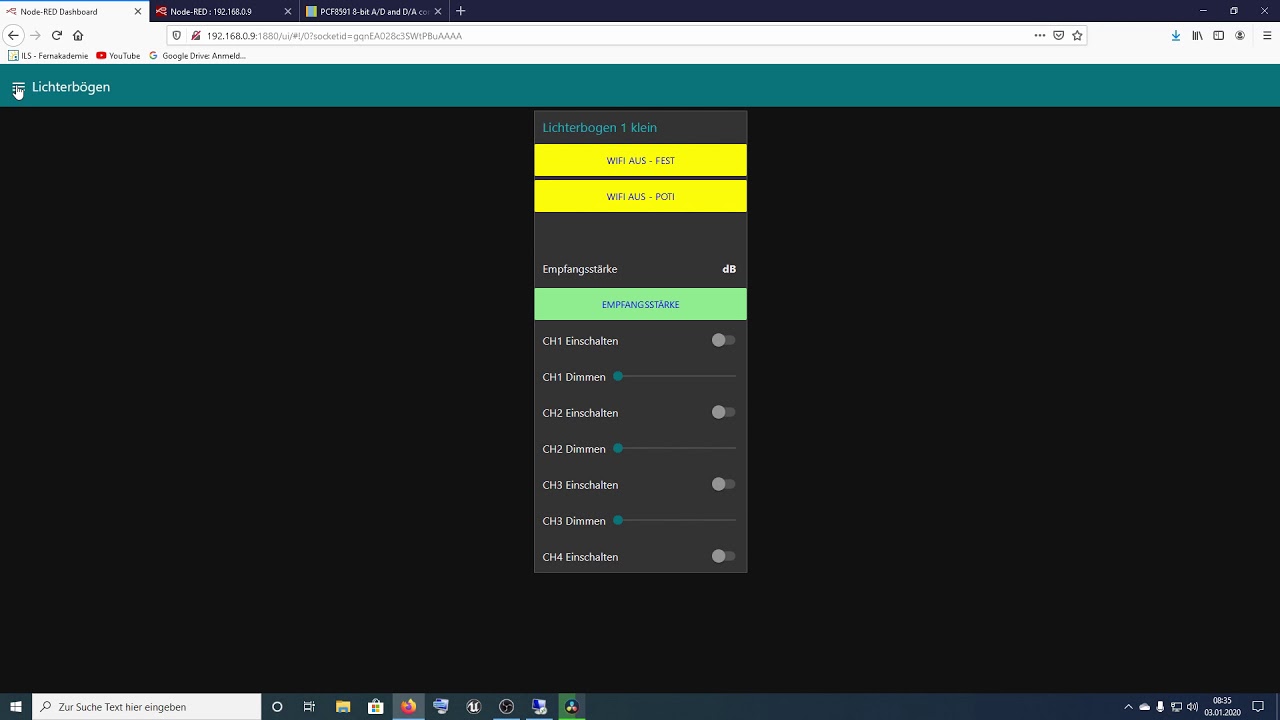Click the browser address bar URL

tap(334, 35)
